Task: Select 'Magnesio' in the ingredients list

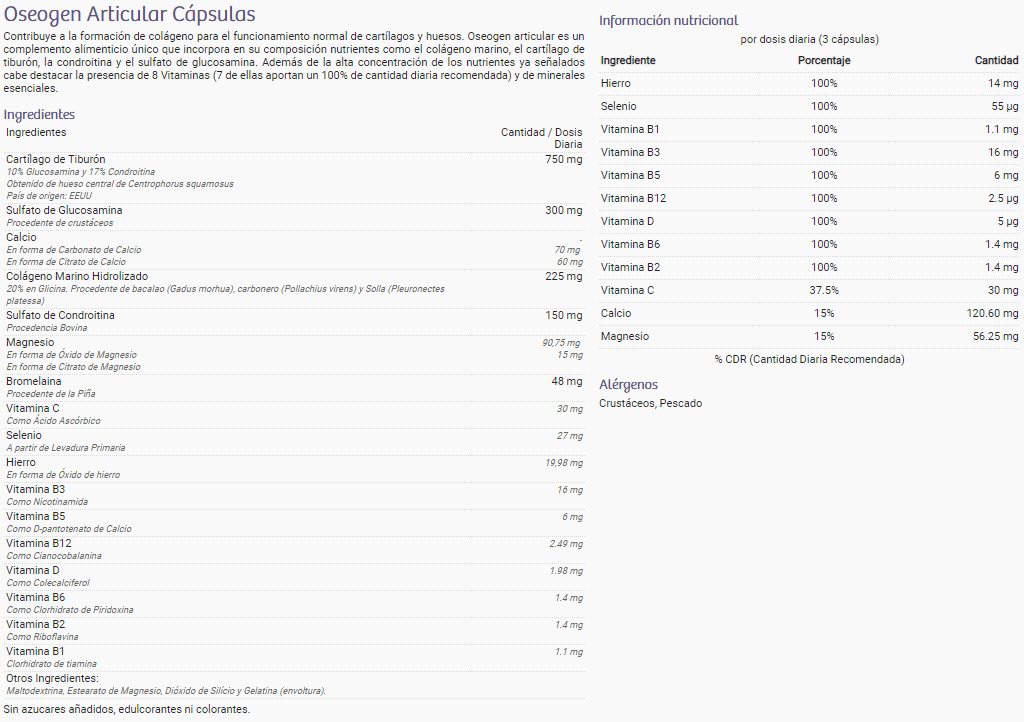Action: 30,342
